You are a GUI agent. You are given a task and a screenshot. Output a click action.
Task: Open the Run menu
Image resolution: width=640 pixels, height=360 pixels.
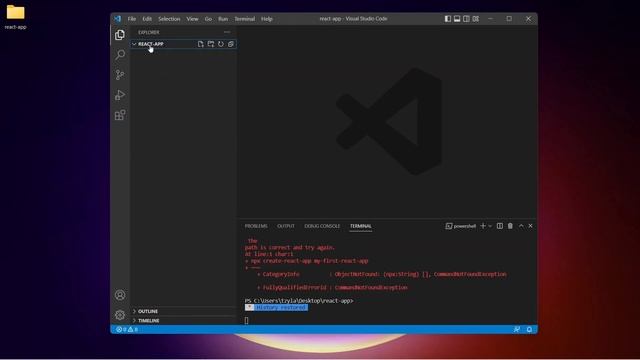point(223,19)
